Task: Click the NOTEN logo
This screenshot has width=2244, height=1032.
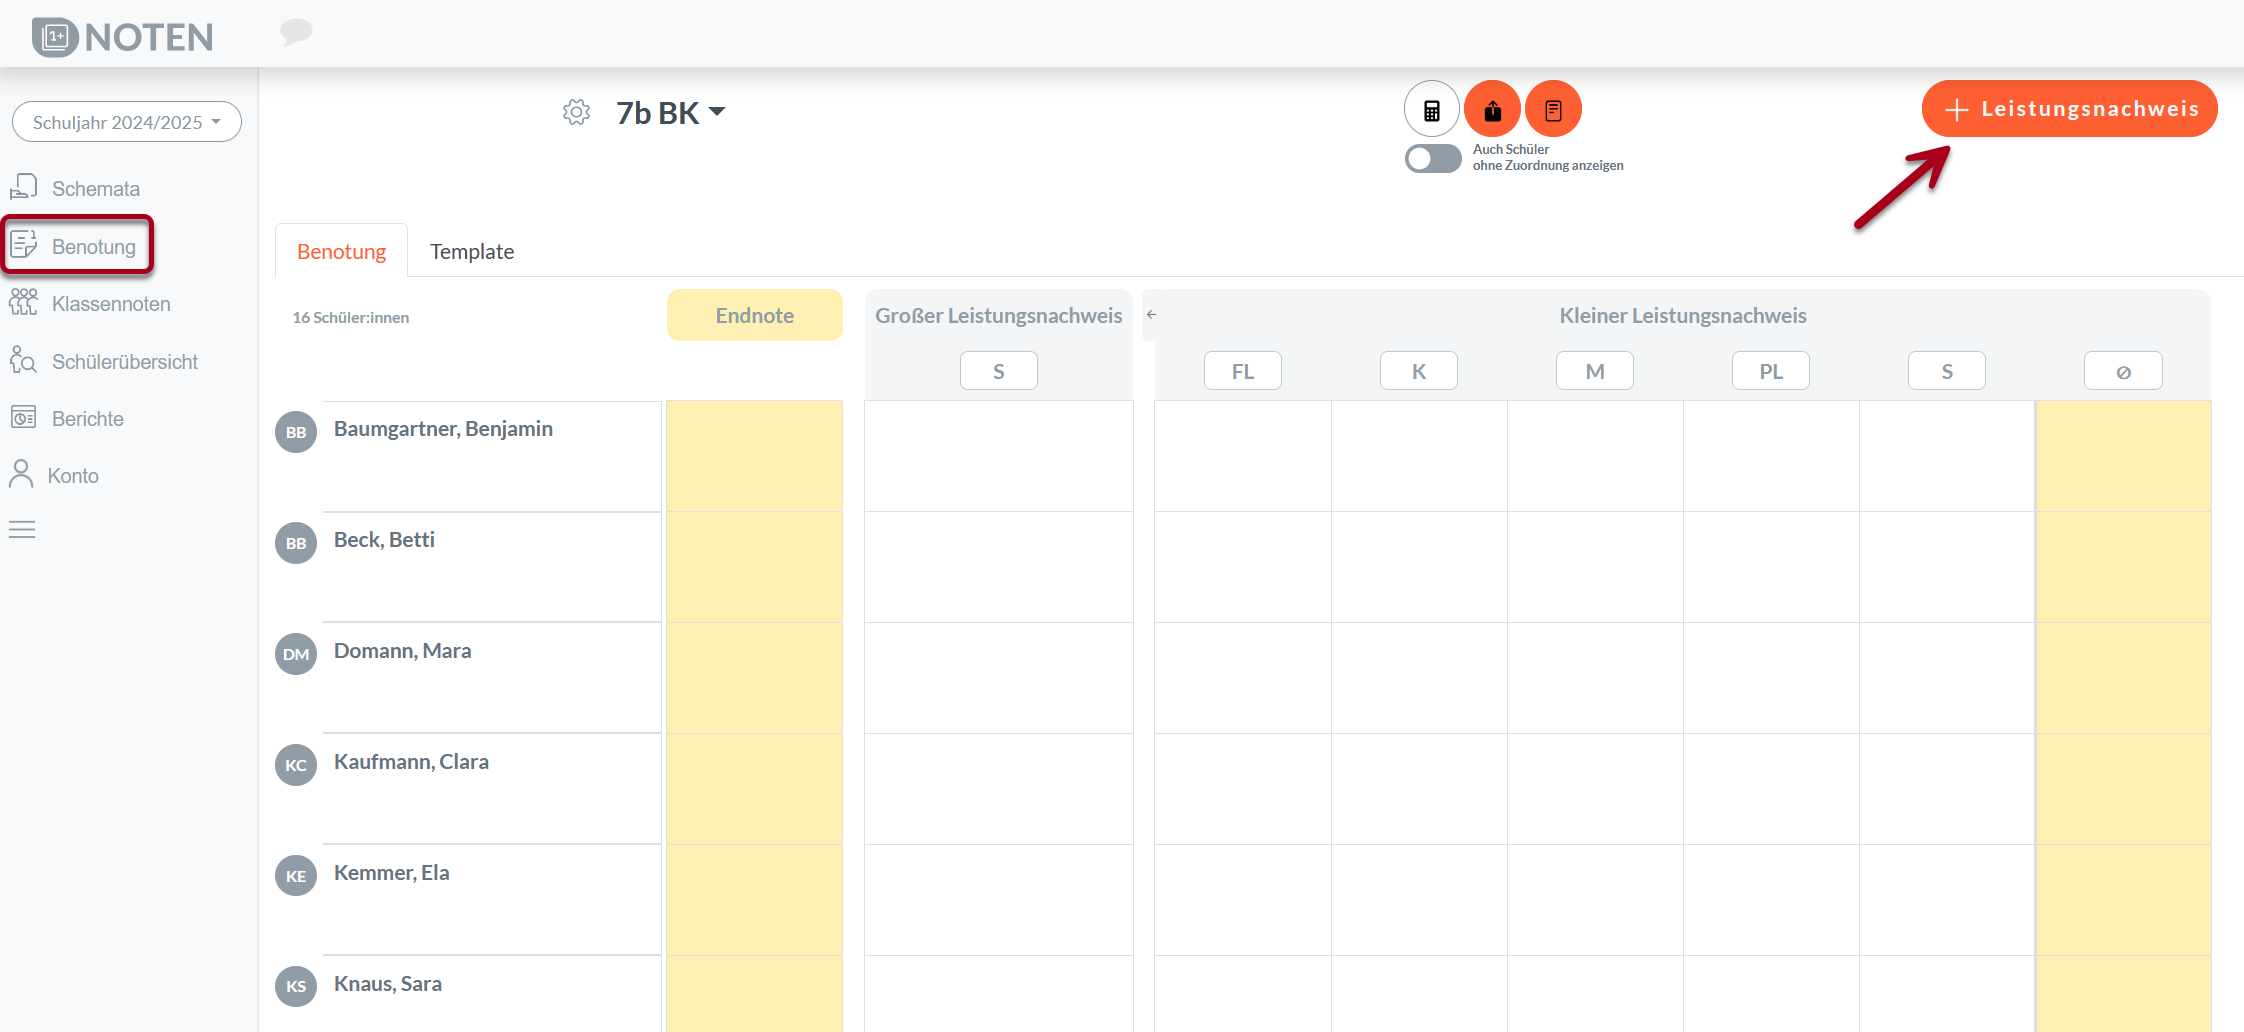Action: click(x=123, y=37)
